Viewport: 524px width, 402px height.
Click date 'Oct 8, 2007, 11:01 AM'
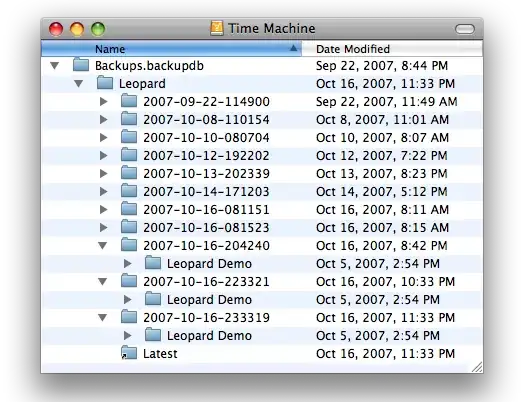click(382, 120)
